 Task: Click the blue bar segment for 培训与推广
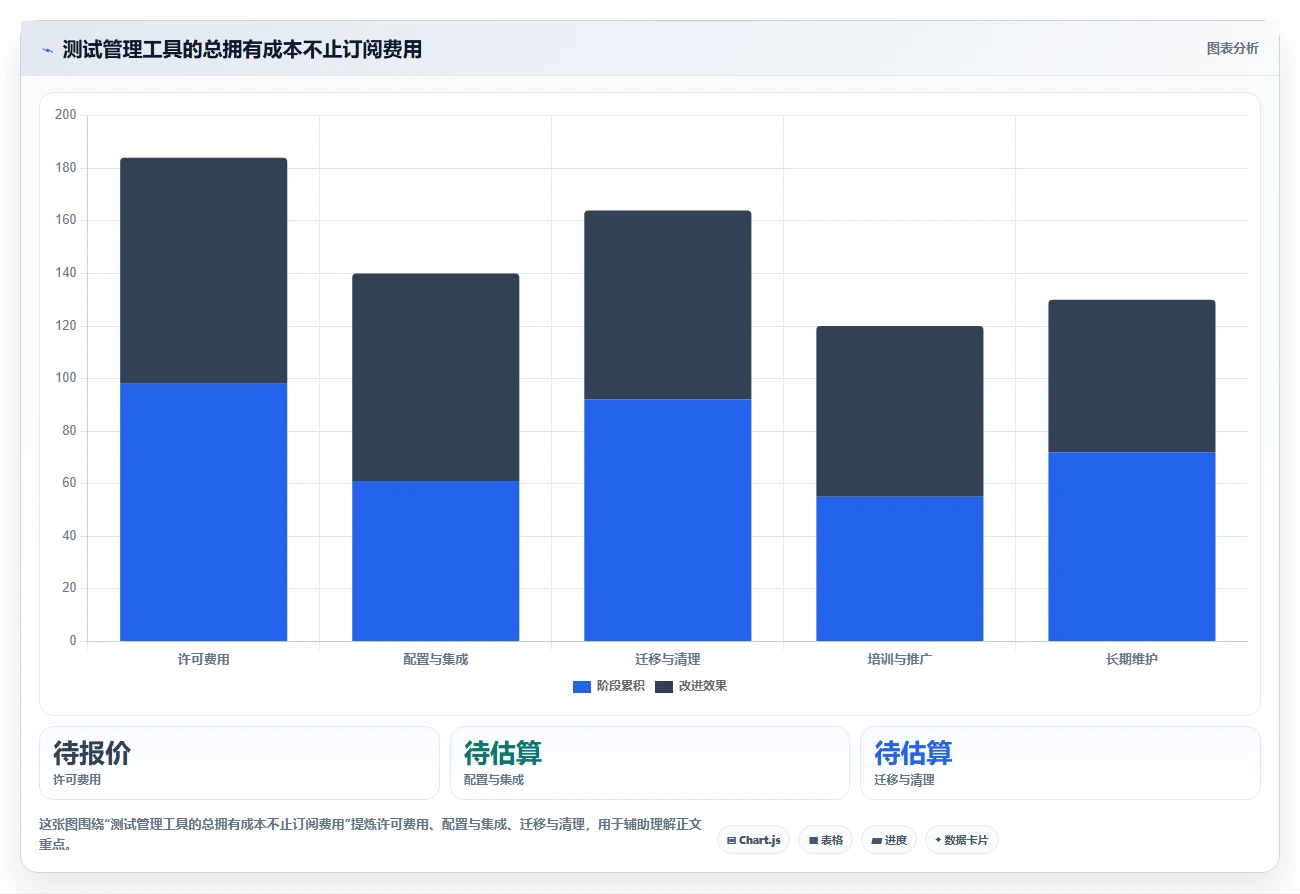(899, 569)
